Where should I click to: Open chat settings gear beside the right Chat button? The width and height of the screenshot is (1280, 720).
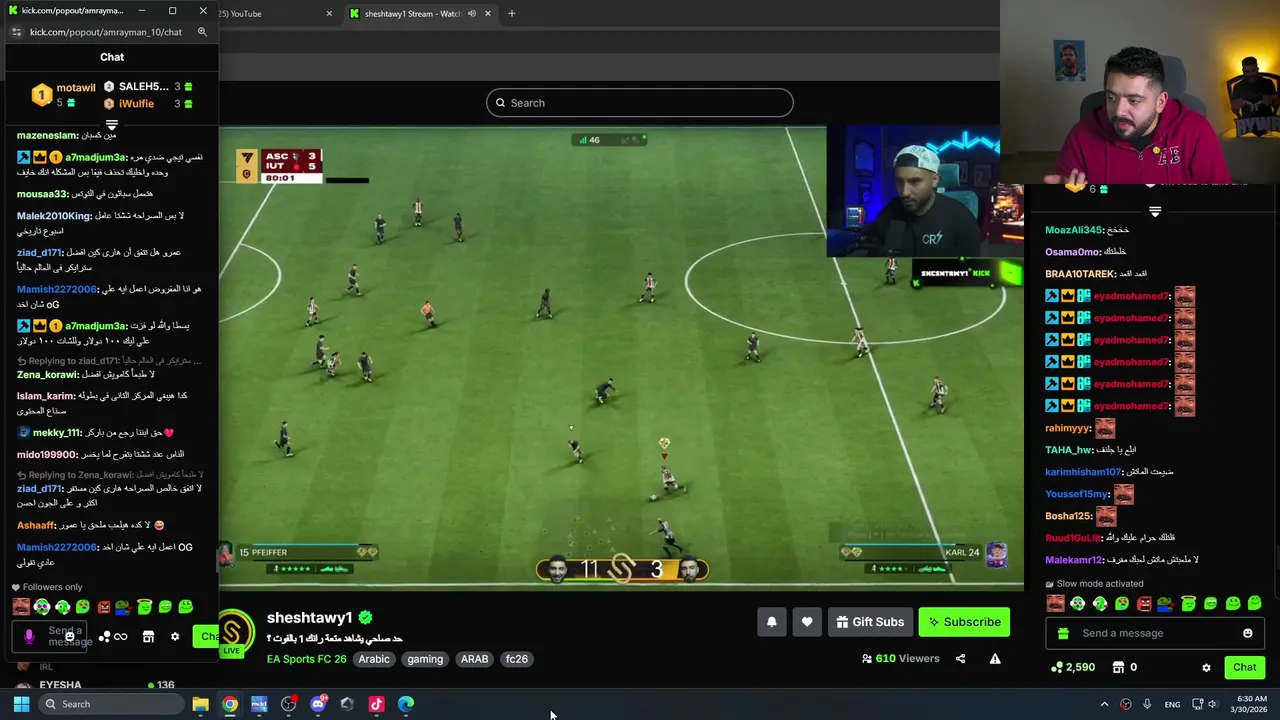click(1206, 667)
